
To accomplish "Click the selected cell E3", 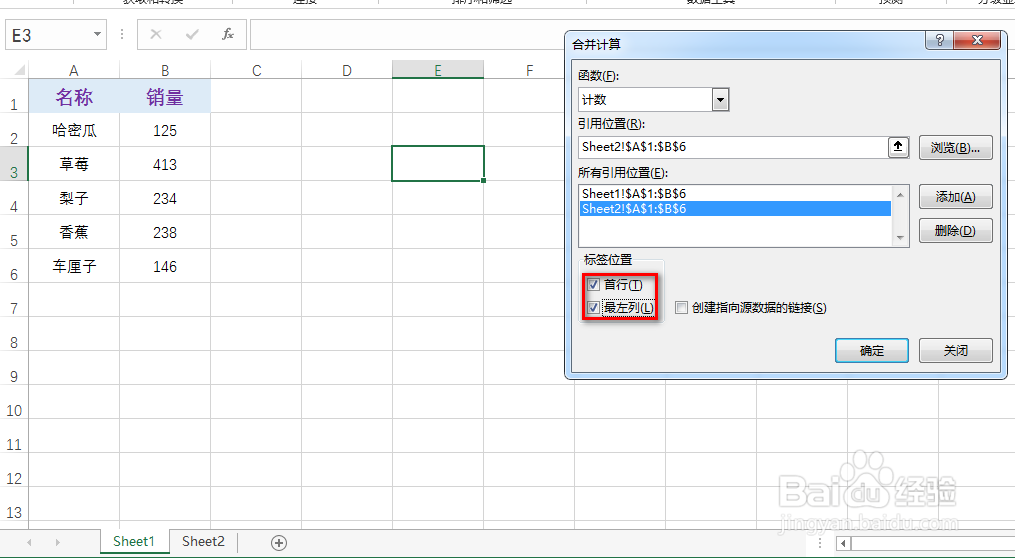I will 438,164.
